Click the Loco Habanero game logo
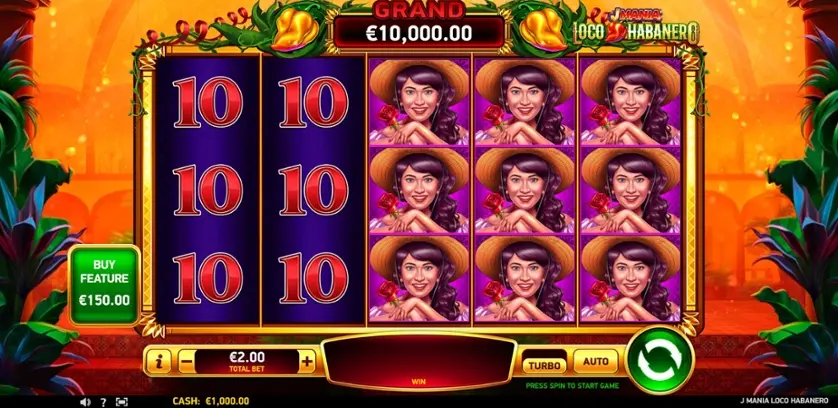838x408 pixels. (x=636, y=27)
